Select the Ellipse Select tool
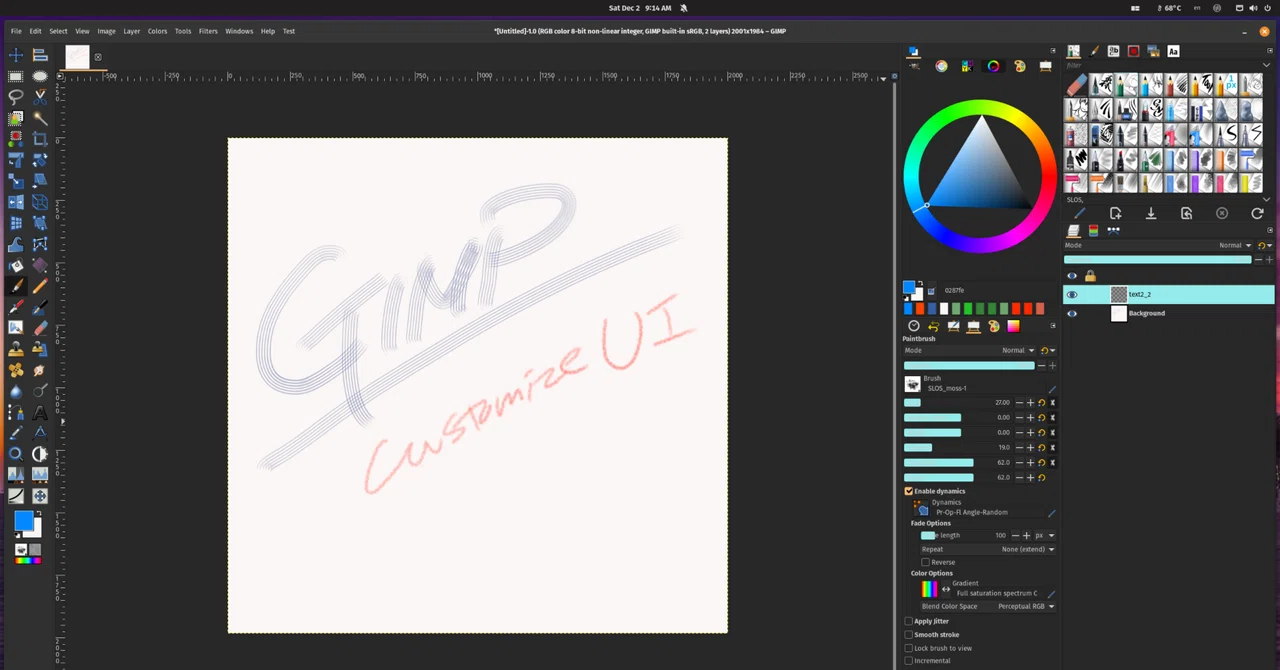Image resolution: width=1280 pixels, height=670 pixels. click(40, 76)
